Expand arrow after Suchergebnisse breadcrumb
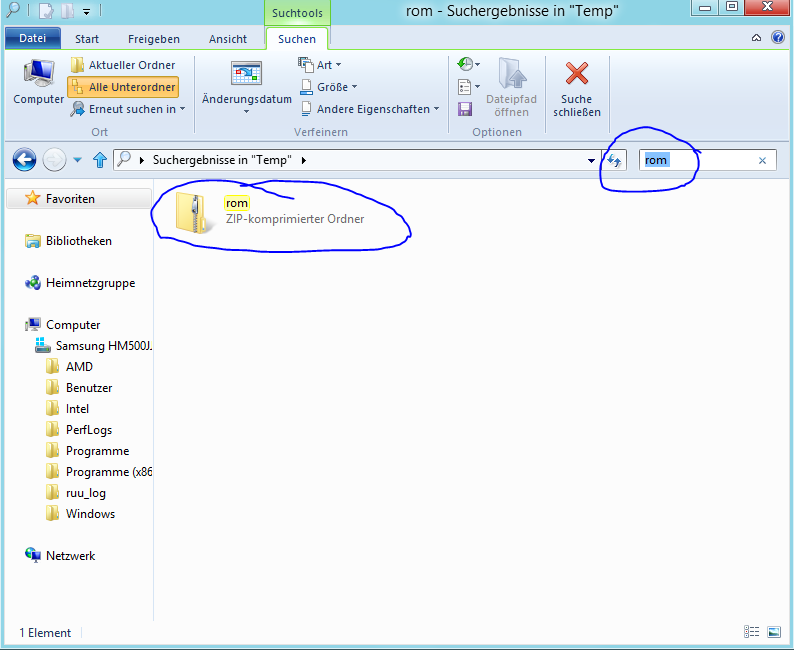794x650 pixels. coord(303,160)
